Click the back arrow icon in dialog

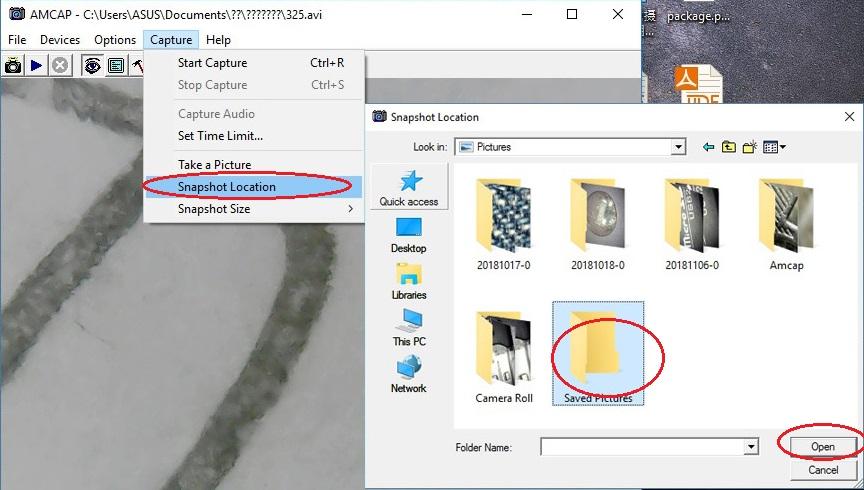[x=709, y=147]
